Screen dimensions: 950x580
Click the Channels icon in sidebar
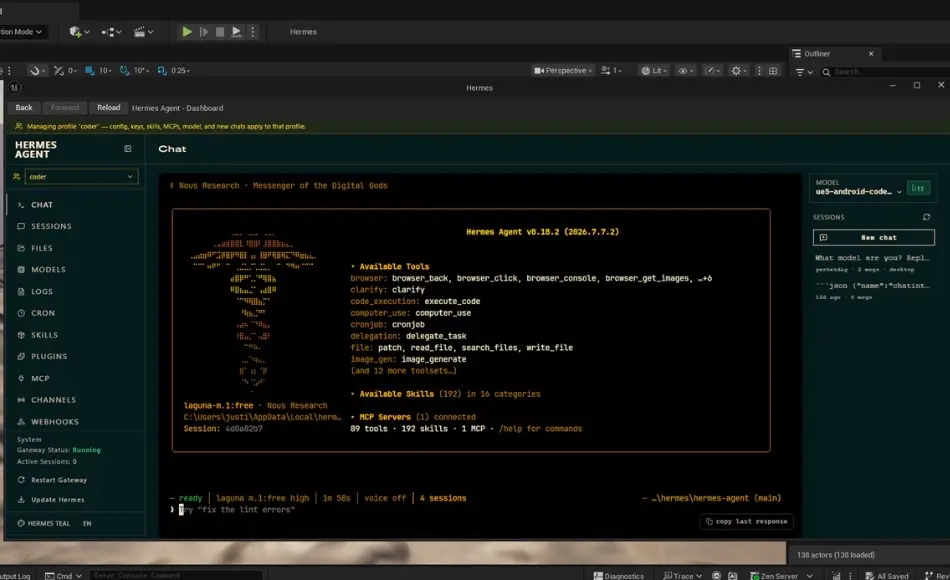[21, 400]
